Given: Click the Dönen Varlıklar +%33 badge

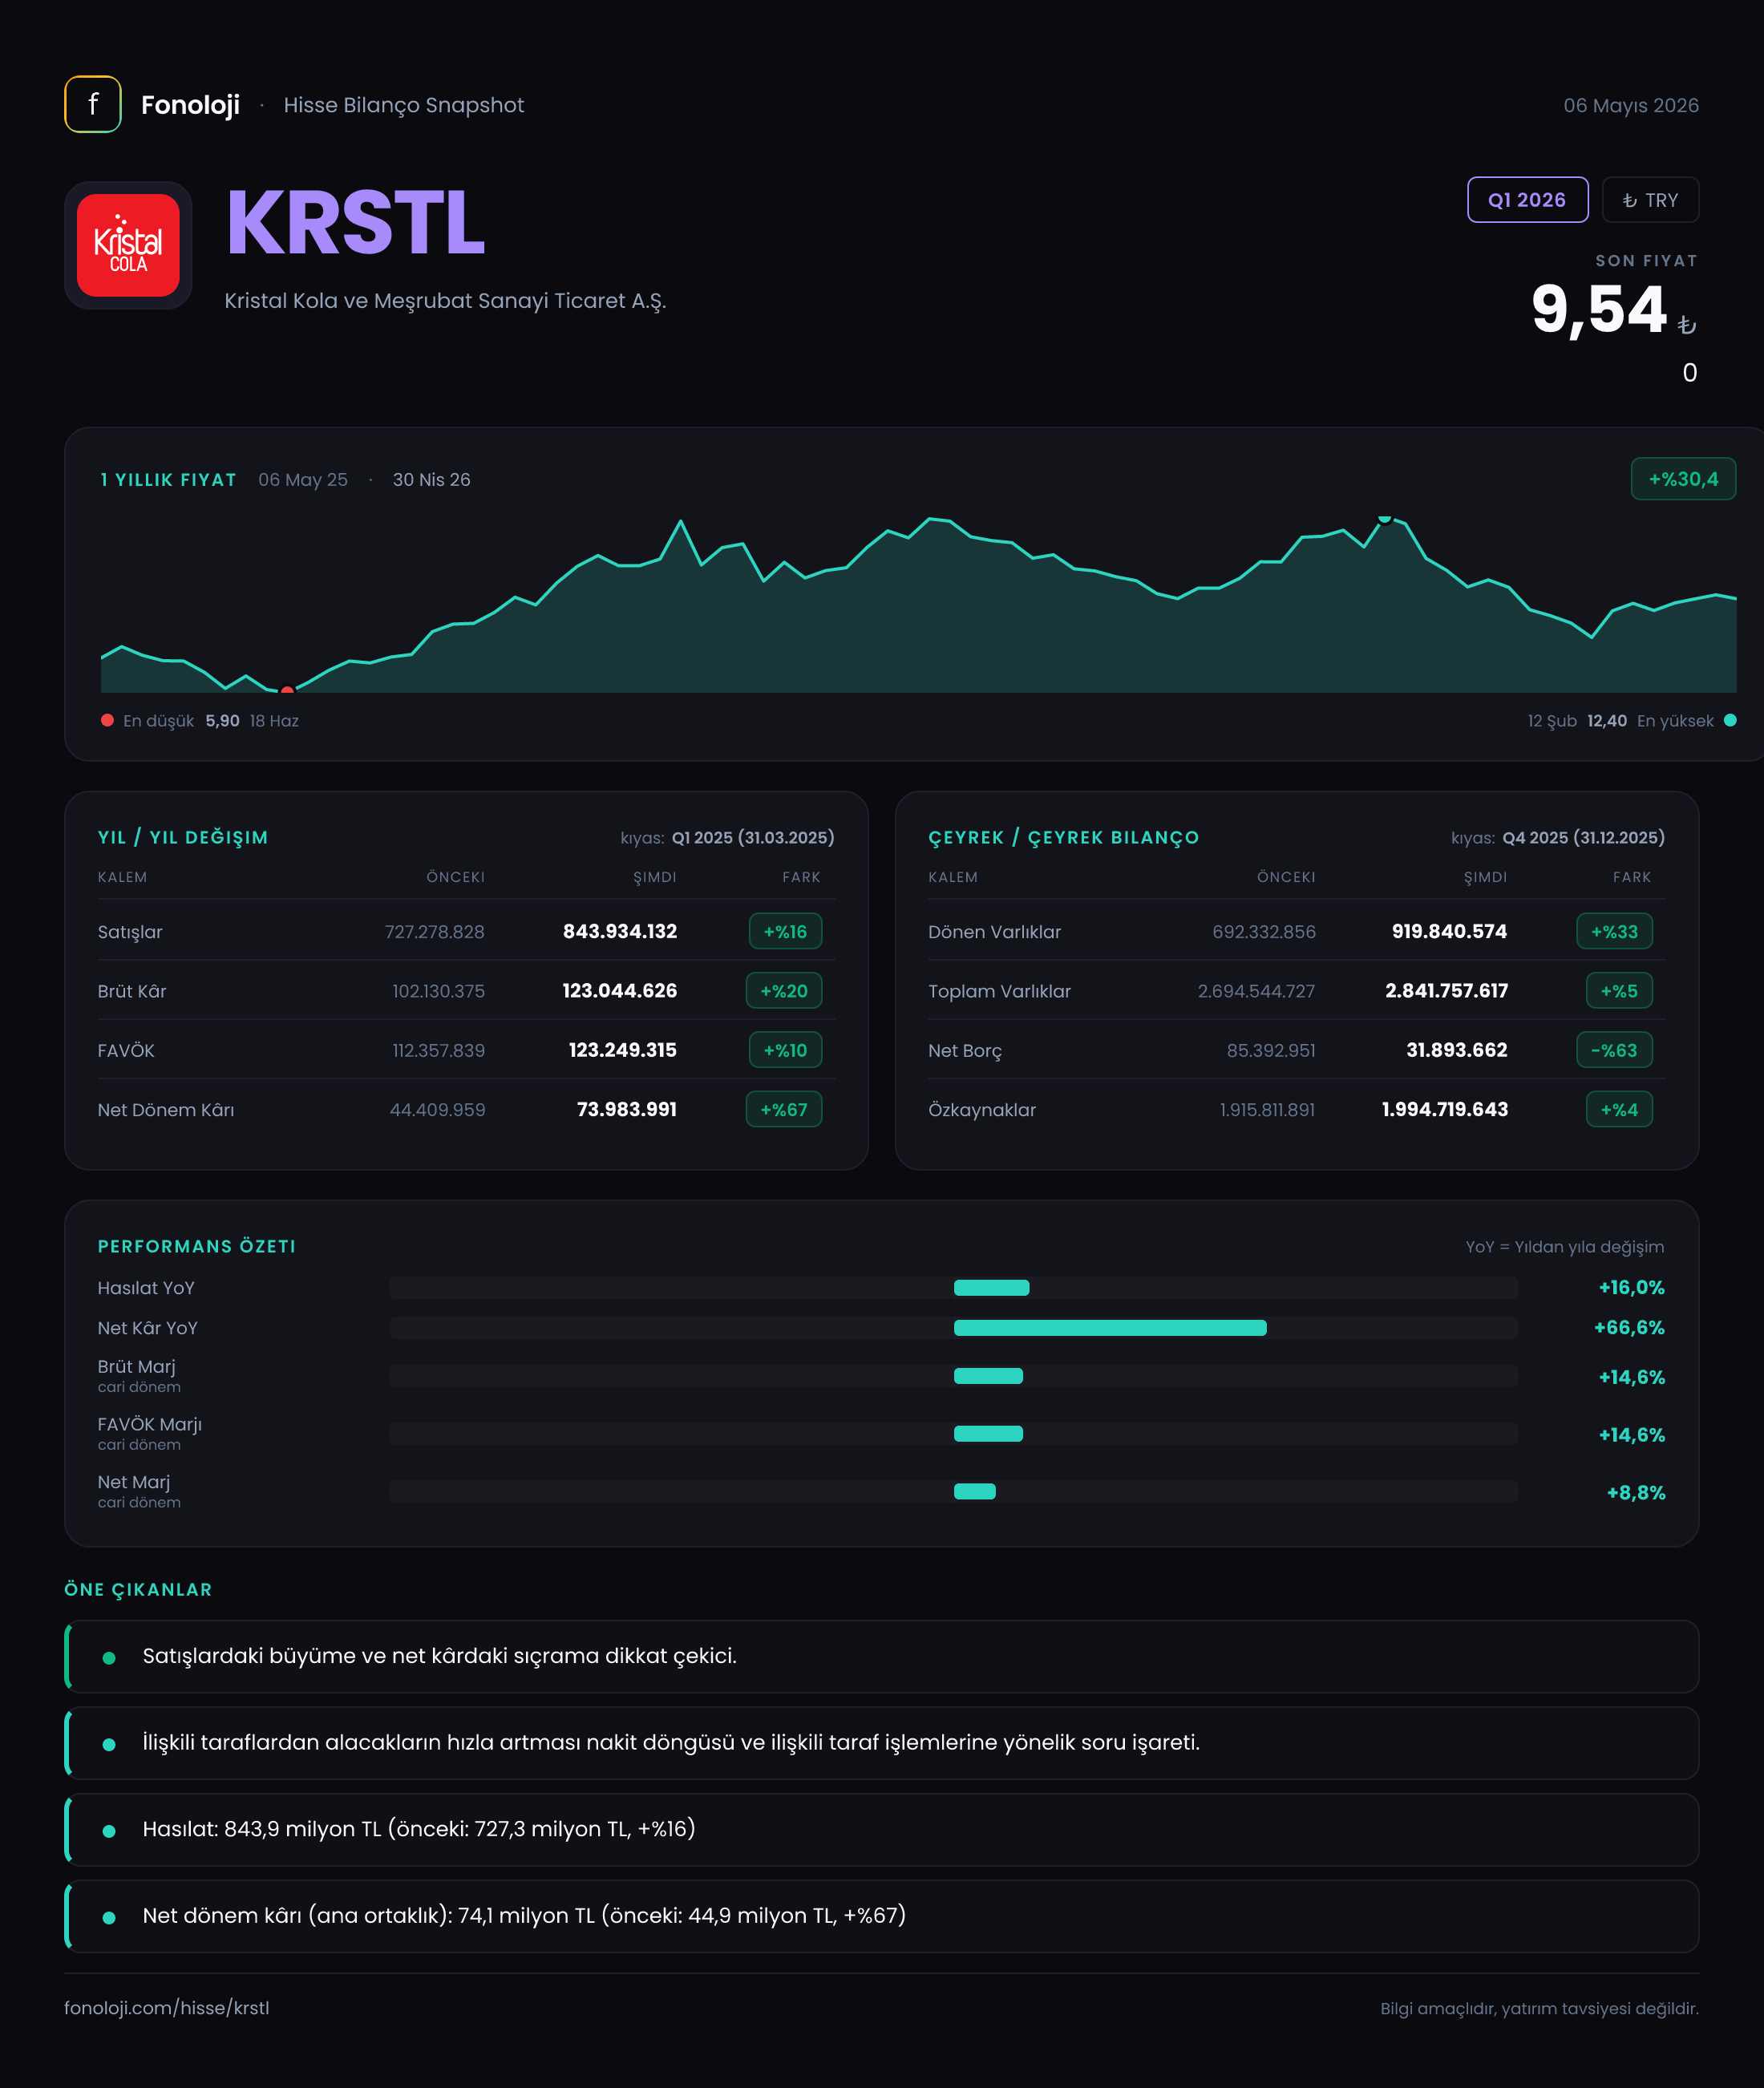Looking at the screenshot, I should (1614, 931).
